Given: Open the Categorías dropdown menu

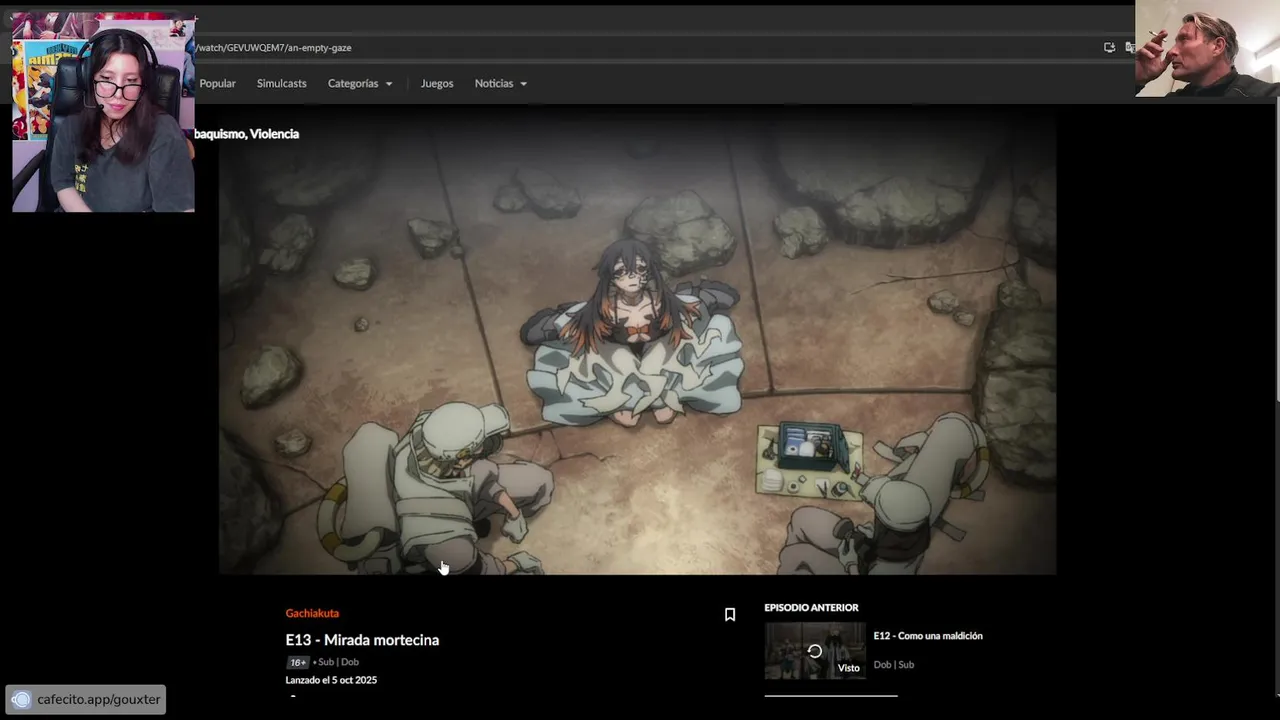Looking at the screenshot, I should 360,83.
